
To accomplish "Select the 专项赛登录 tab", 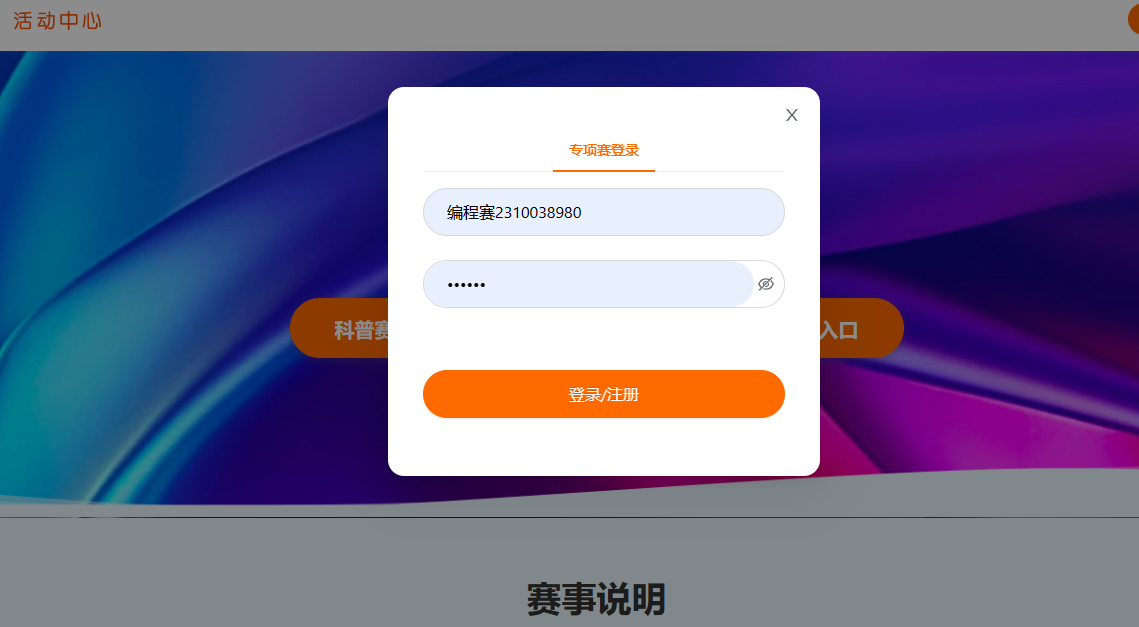I will (604, 150).
